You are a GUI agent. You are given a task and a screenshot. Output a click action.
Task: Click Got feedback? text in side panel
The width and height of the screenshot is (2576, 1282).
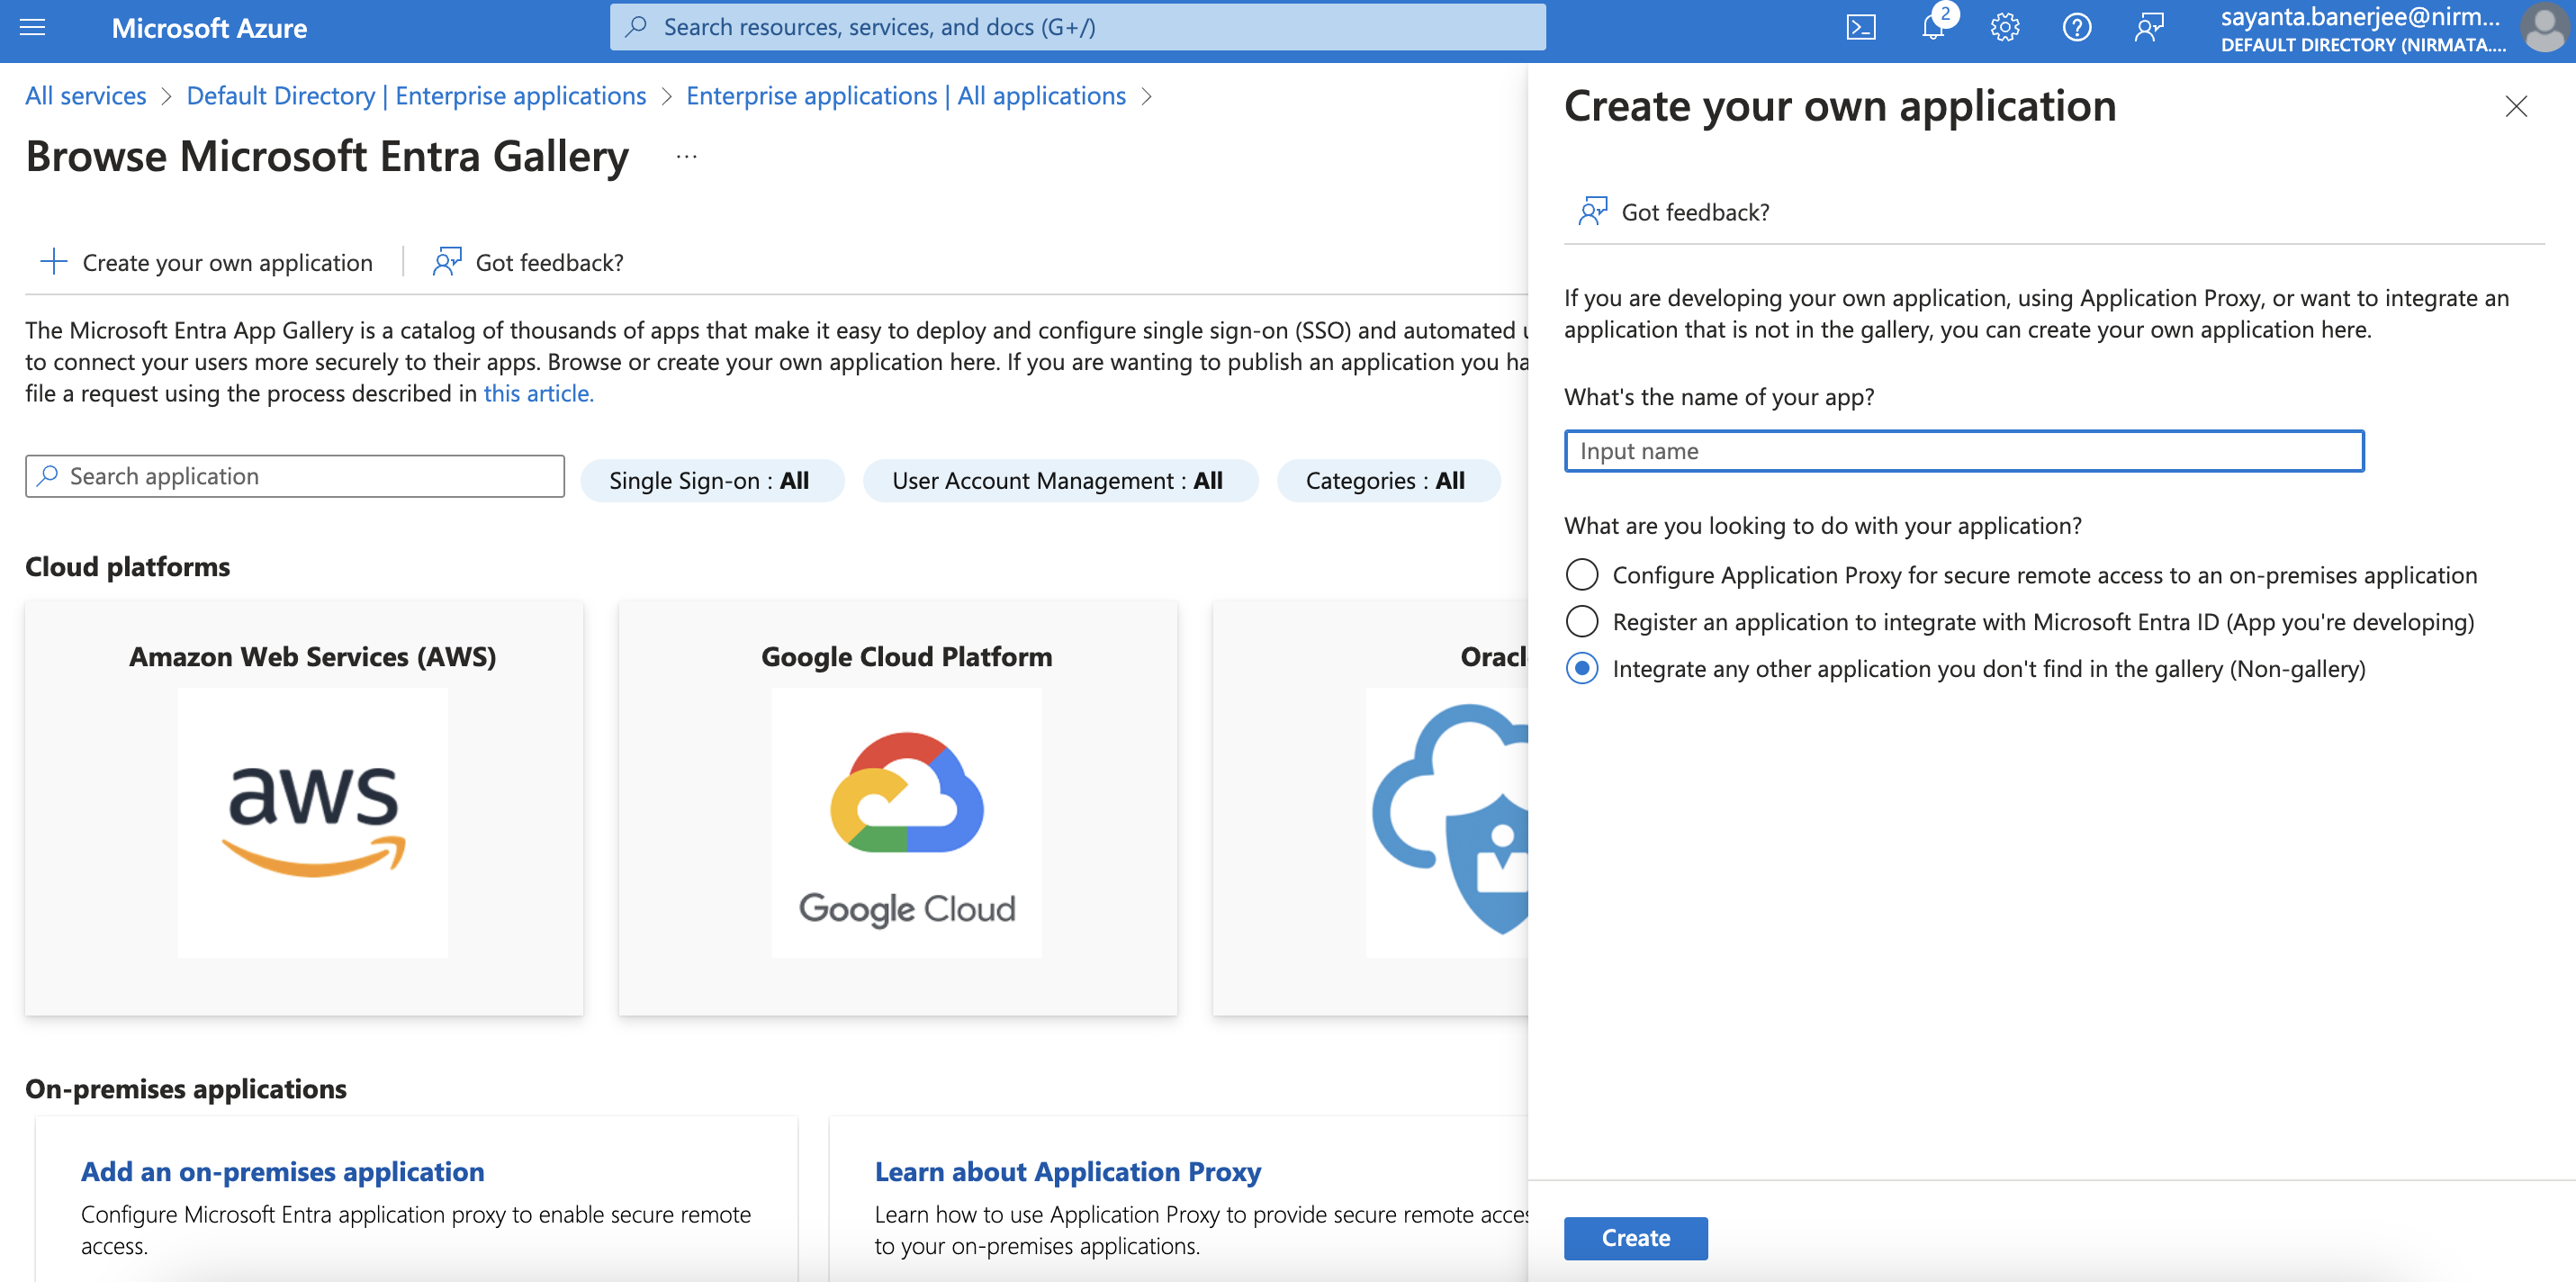[x=1695, y=212]
